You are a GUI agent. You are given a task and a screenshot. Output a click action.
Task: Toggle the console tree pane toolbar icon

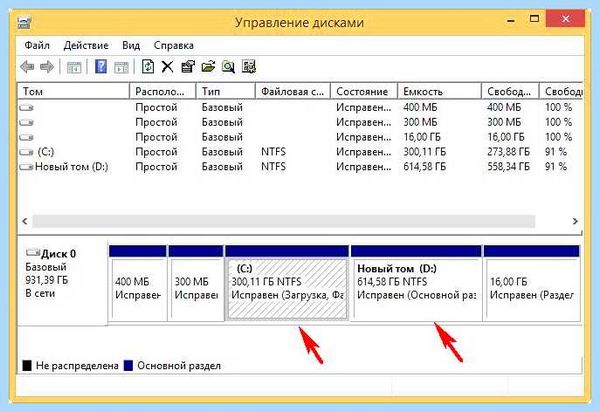74,67
